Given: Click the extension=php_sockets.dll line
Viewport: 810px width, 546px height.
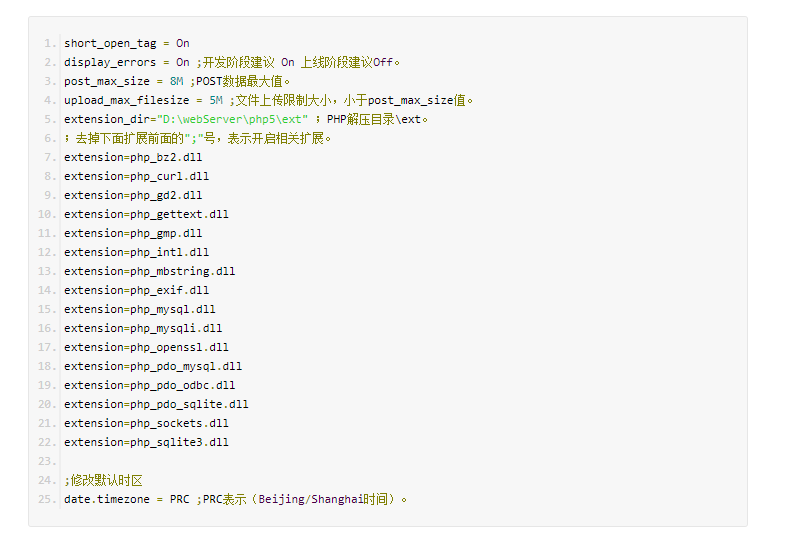Looking at the screenshot, I should point(146,423).
